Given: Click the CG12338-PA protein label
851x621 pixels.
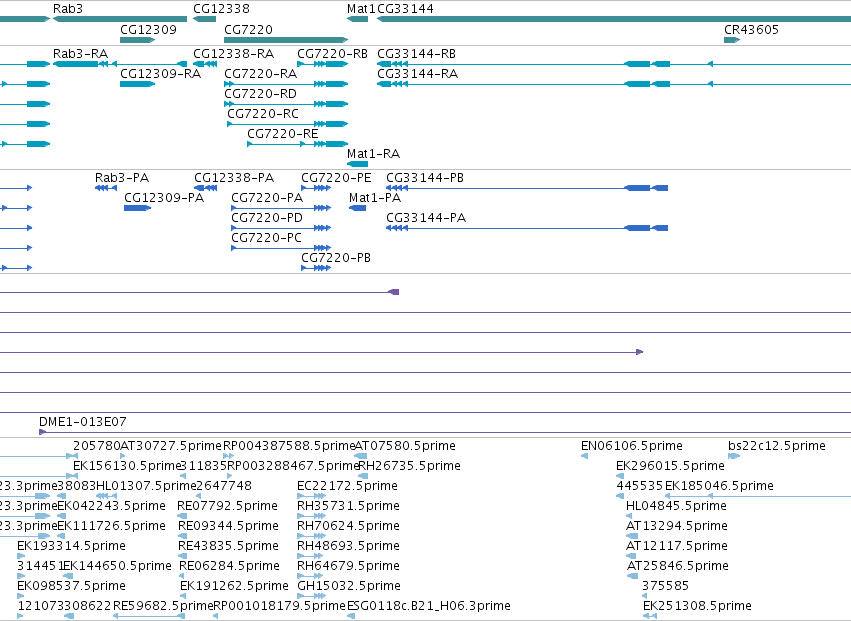Looking at the screenshot, I should coord(234,178).
